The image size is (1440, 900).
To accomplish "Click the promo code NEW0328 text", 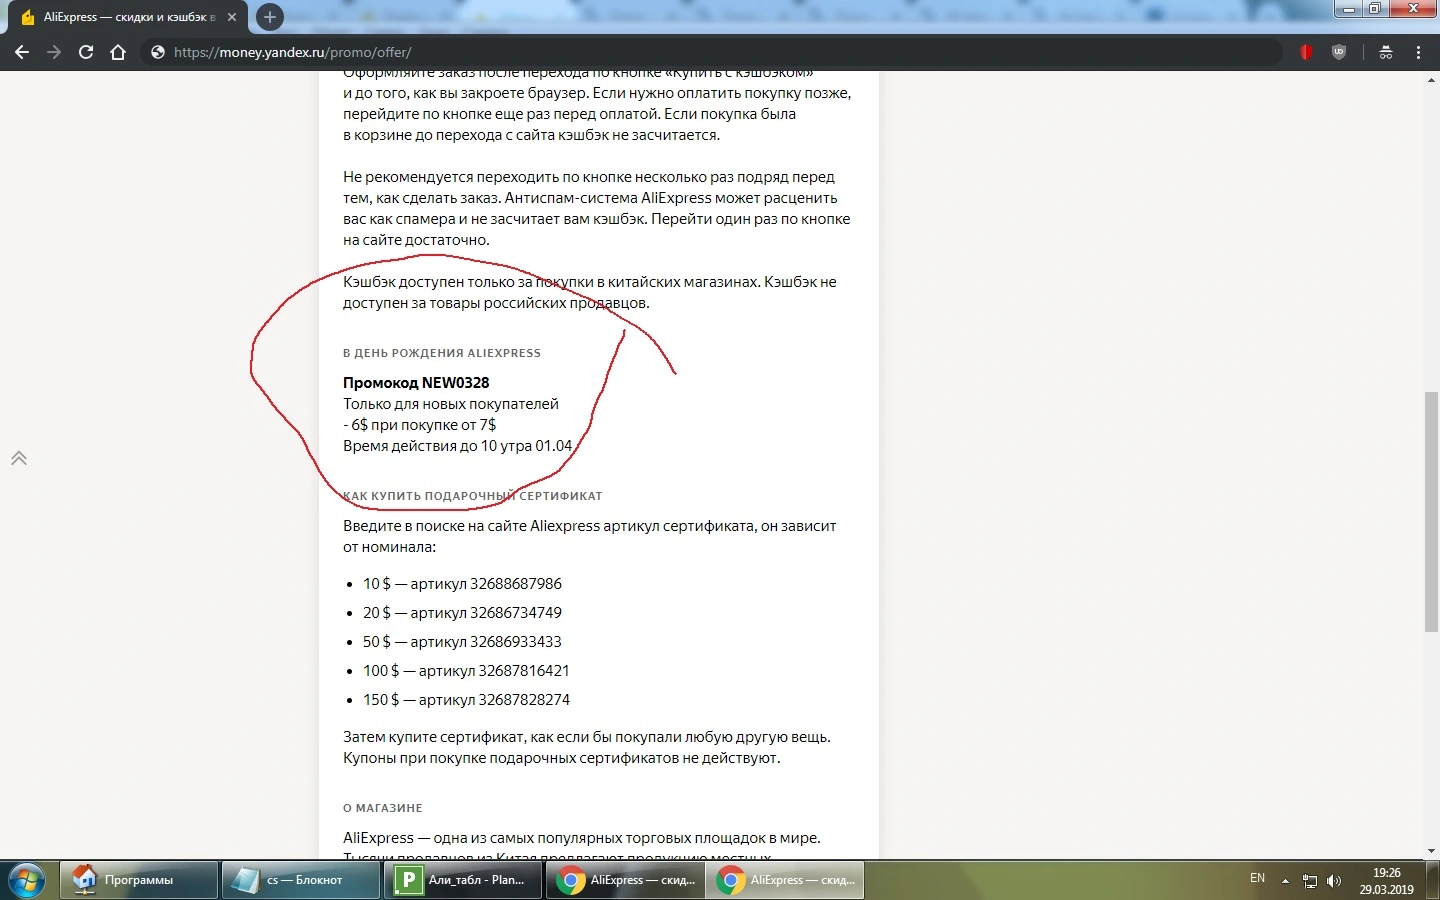I will click(416, 383).
